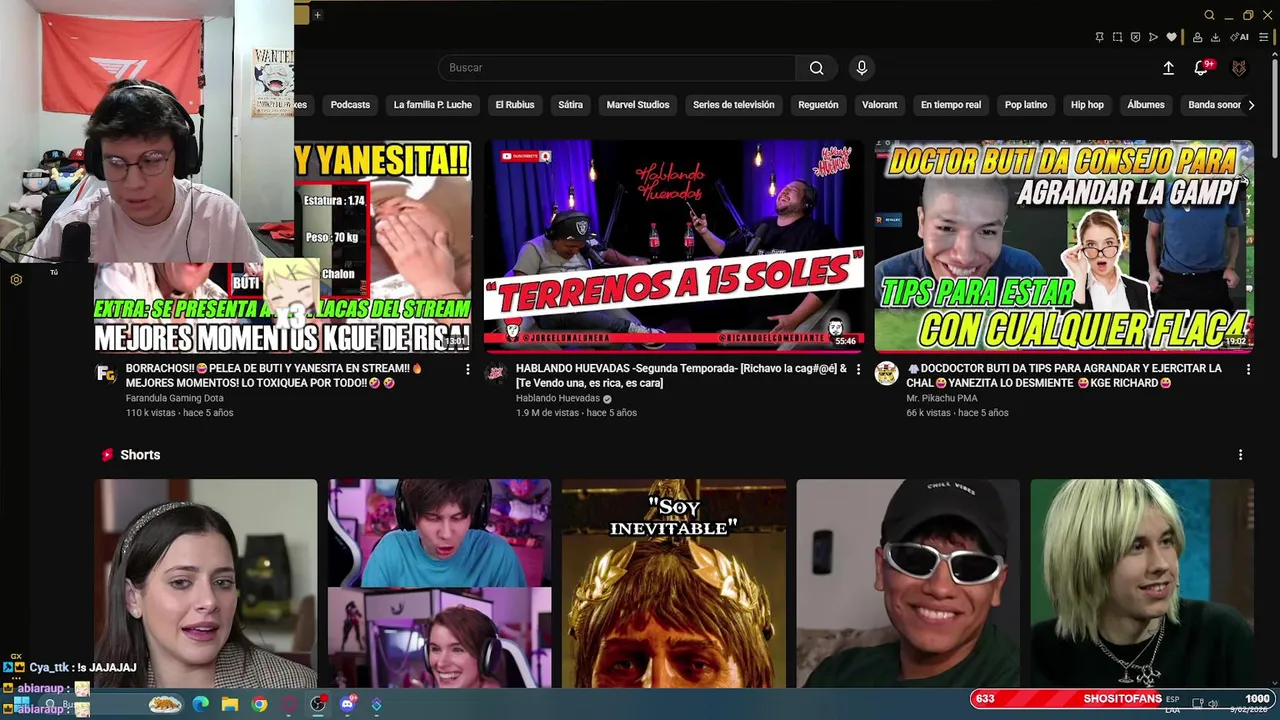This screenshot has height=720, width=1280.
Task: Filter by Valorant chip
Action: (x=880, y=105)
